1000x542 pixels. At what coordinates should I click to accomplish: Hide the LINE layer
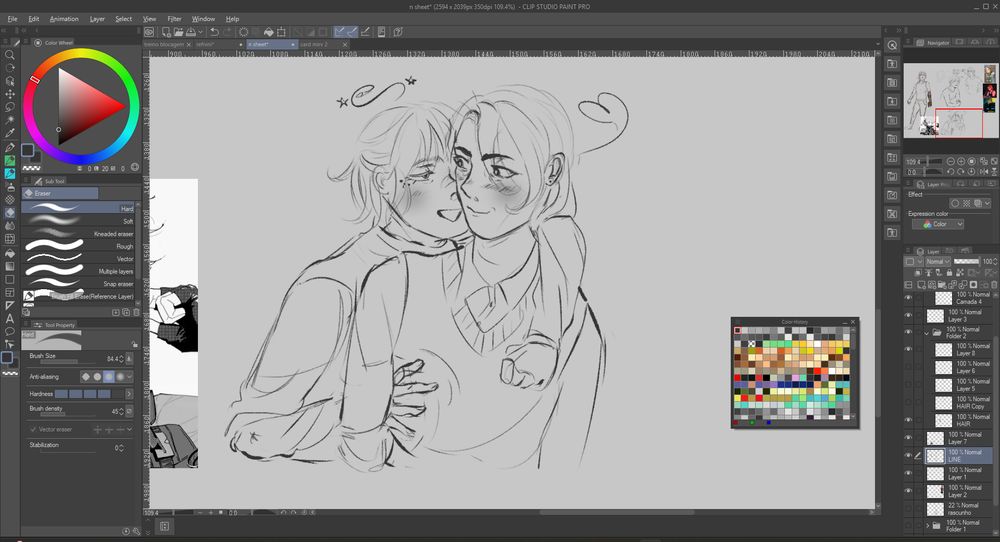click(x=908, y=455)
